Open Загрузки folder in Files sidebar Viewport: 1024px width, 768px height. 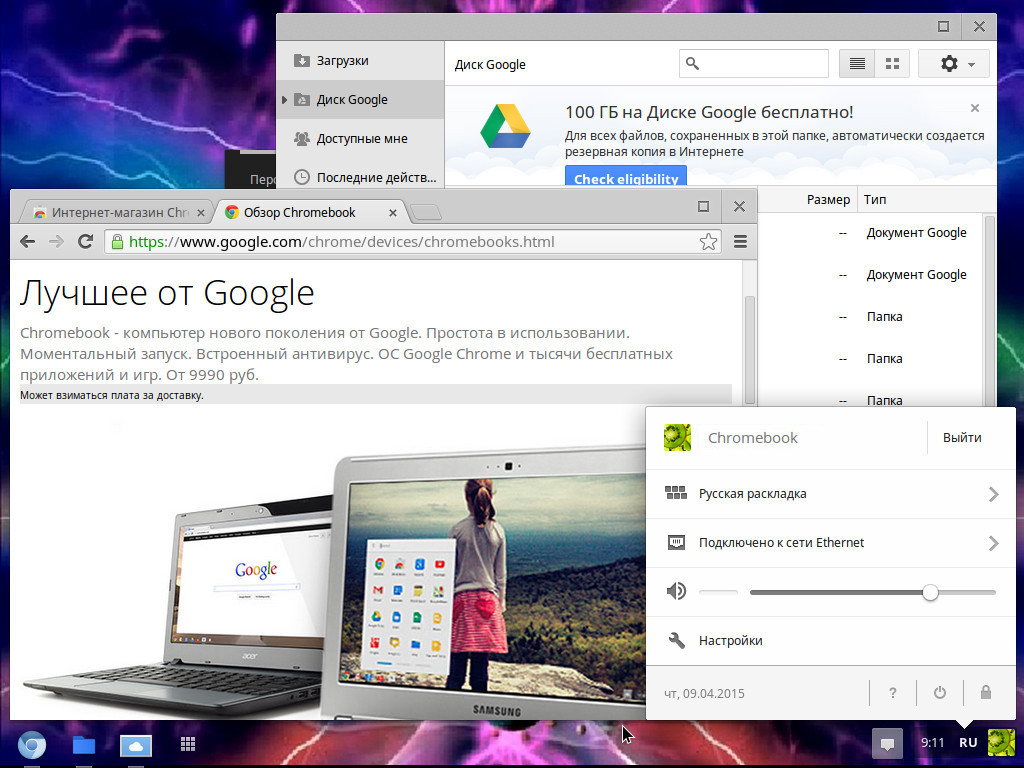[360, 61]
